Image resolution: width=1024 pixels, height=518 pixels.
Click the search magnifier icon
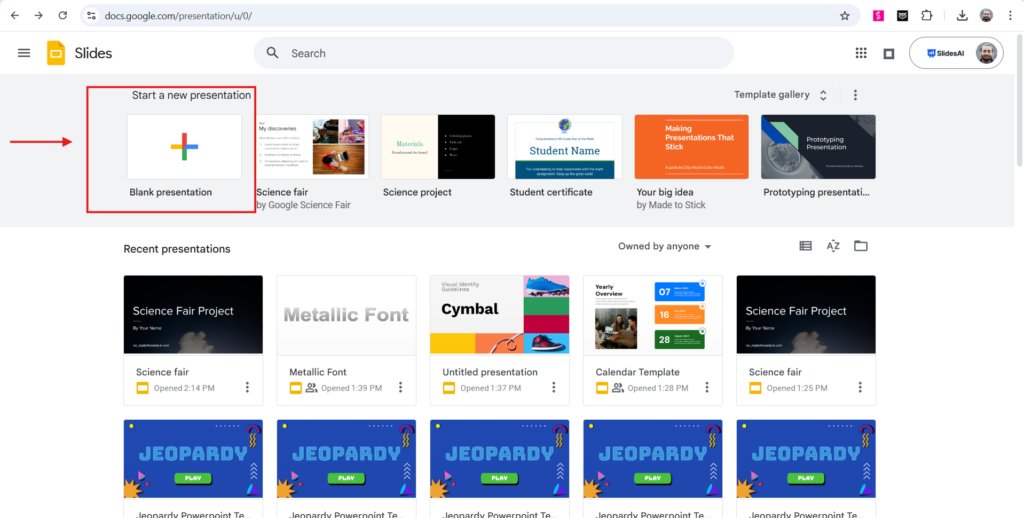(272, 53)
